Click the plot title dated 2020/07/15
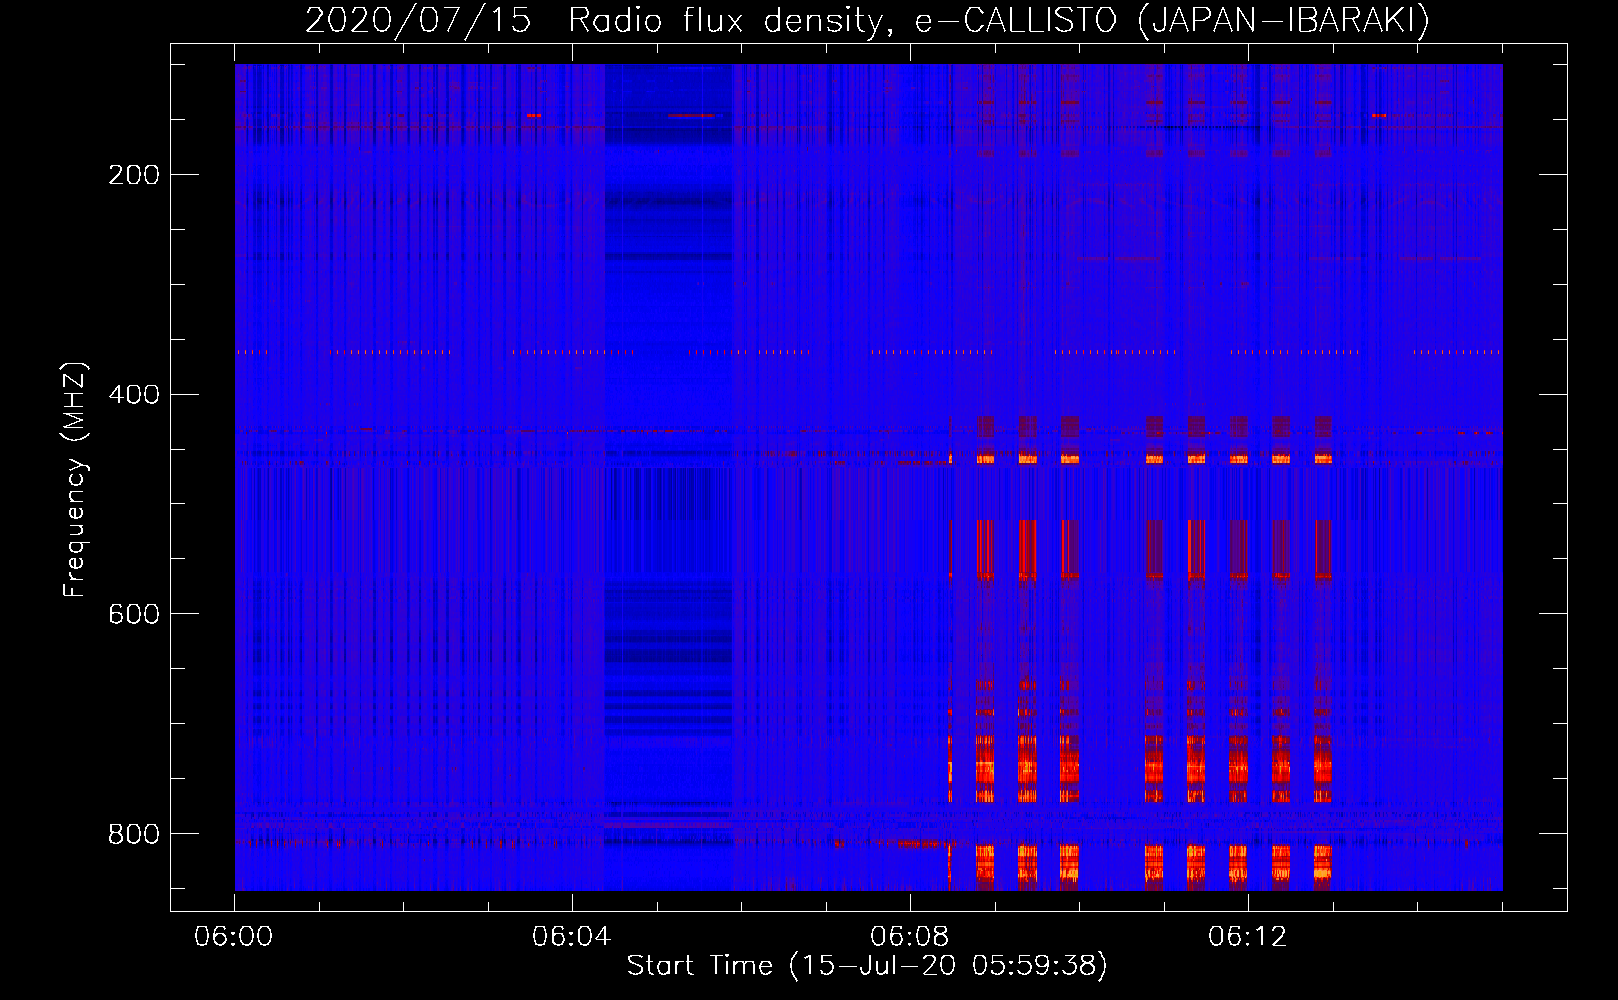Image resolution: width=1618 pixels, height=1000 pixels. coord(867,21)
